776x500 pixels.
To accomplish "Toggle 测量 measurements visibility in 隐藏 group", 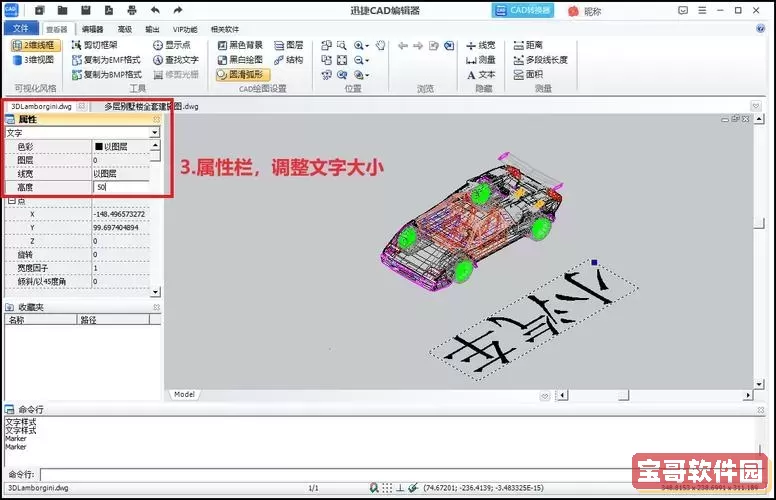I will click(481, 60).
